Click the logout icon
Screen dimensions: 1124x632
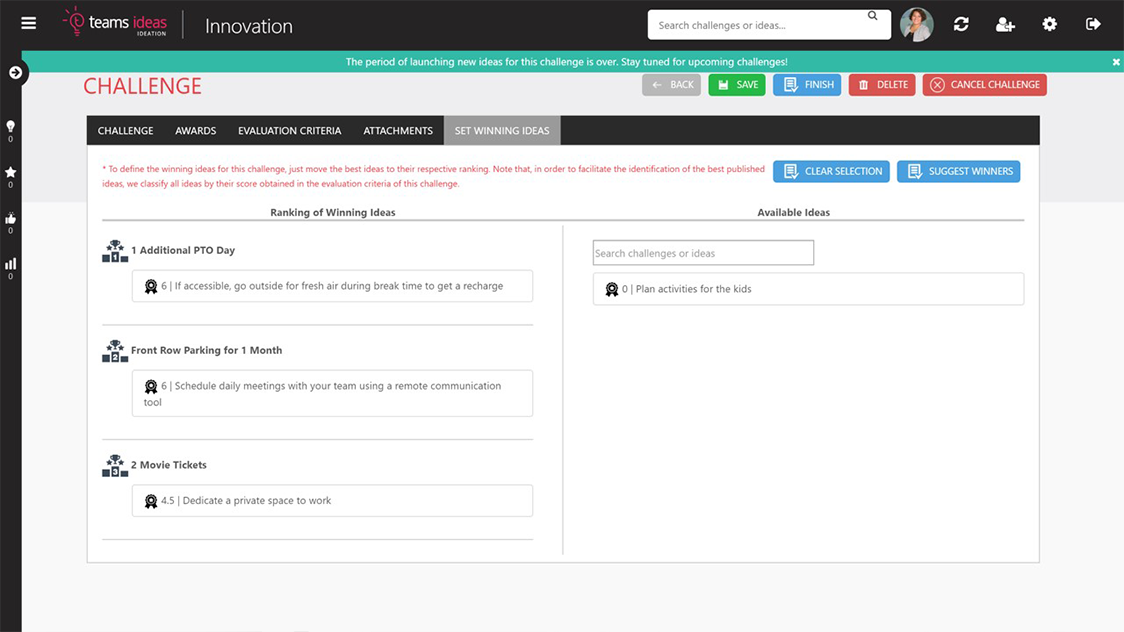click(x=1093, y=24)
